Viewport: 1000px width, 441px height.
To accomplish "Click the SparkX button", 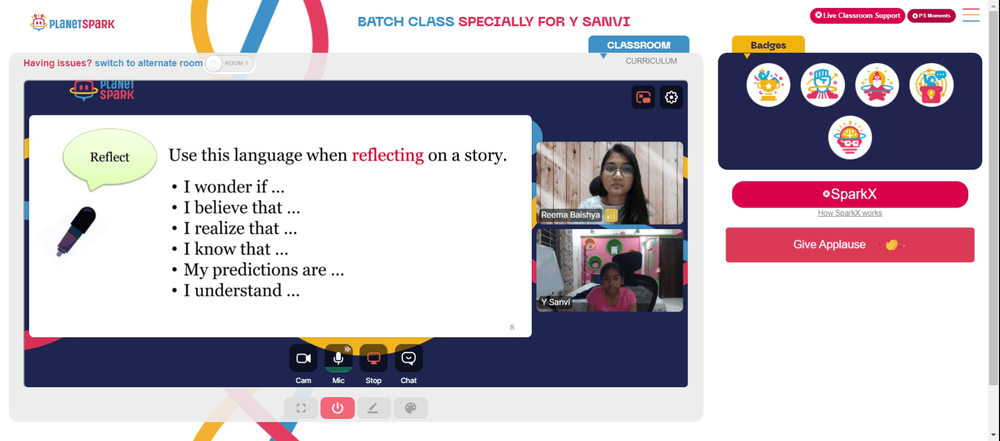I will (x=849, y=194).
